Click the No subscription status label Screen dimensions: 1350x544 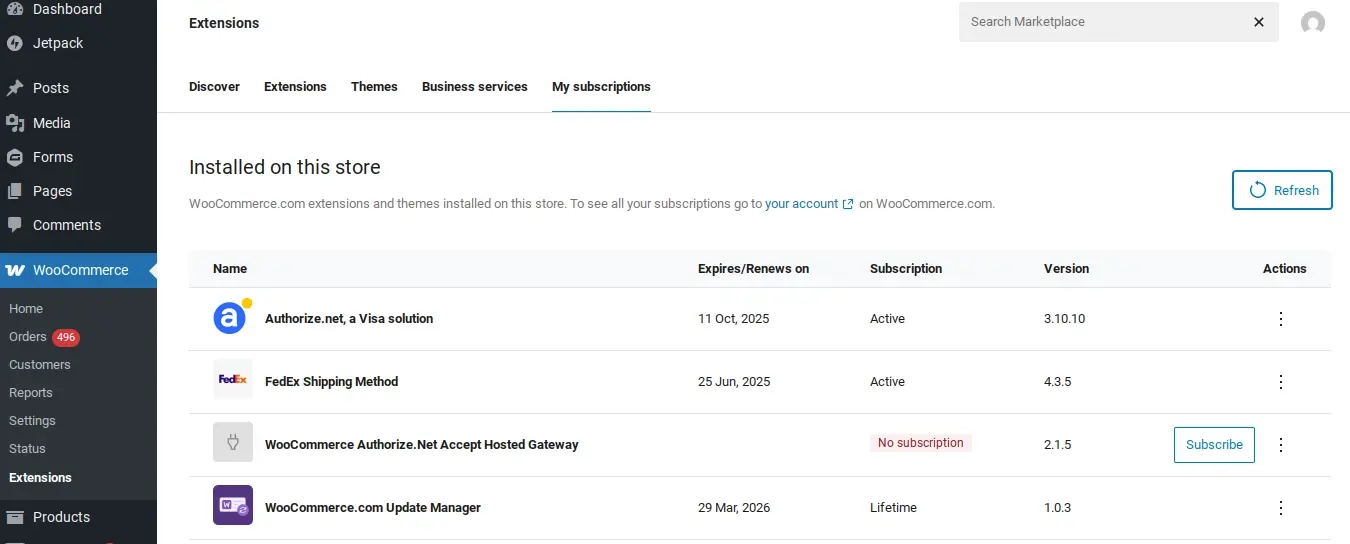(x=921, y=443)
